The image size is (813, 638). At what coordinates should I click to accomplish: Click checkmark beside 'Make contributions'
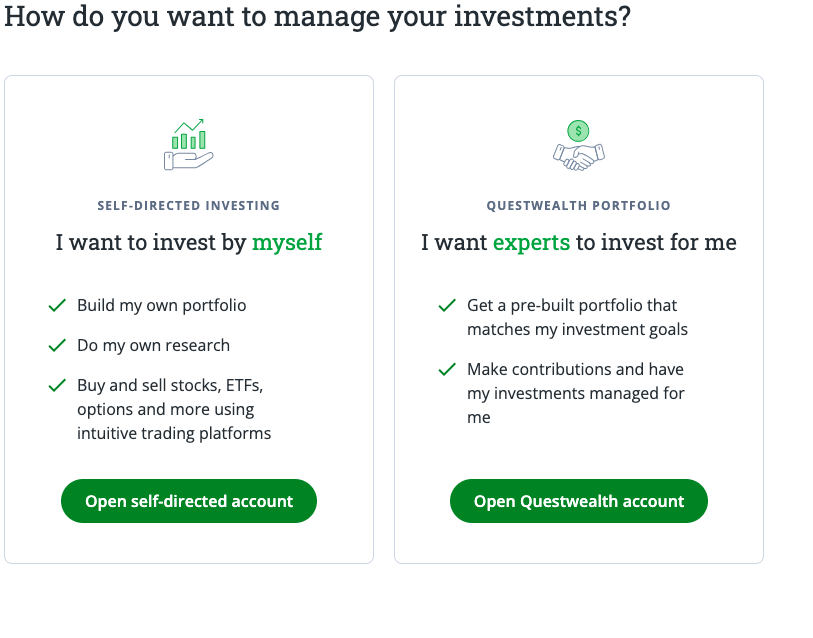point(446,368)
